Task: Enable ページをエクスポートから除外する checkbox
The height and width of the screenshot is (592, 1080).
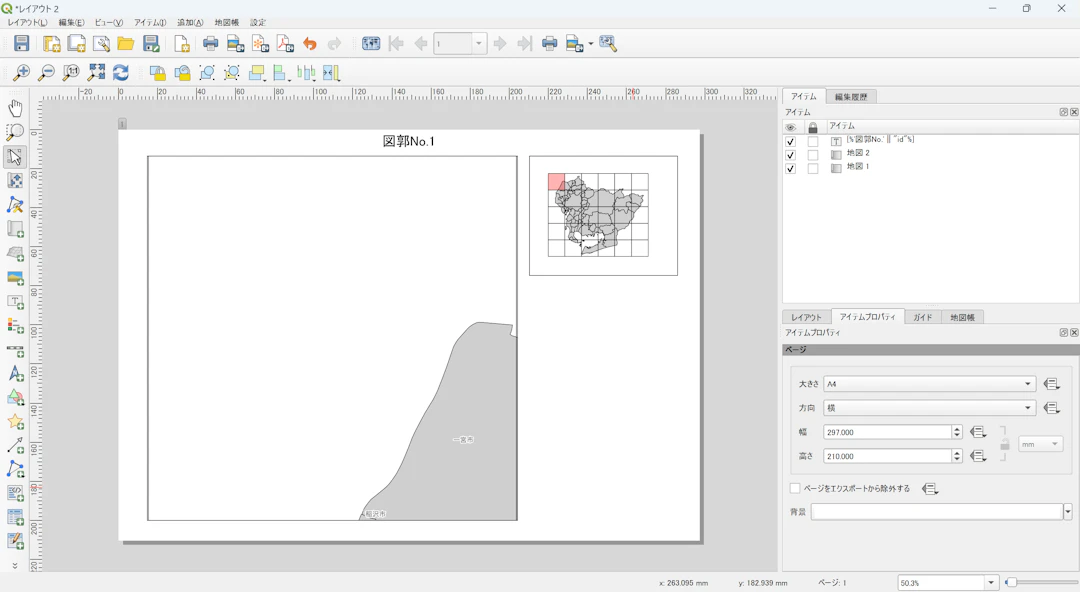Action: click(x=795, y=489)
